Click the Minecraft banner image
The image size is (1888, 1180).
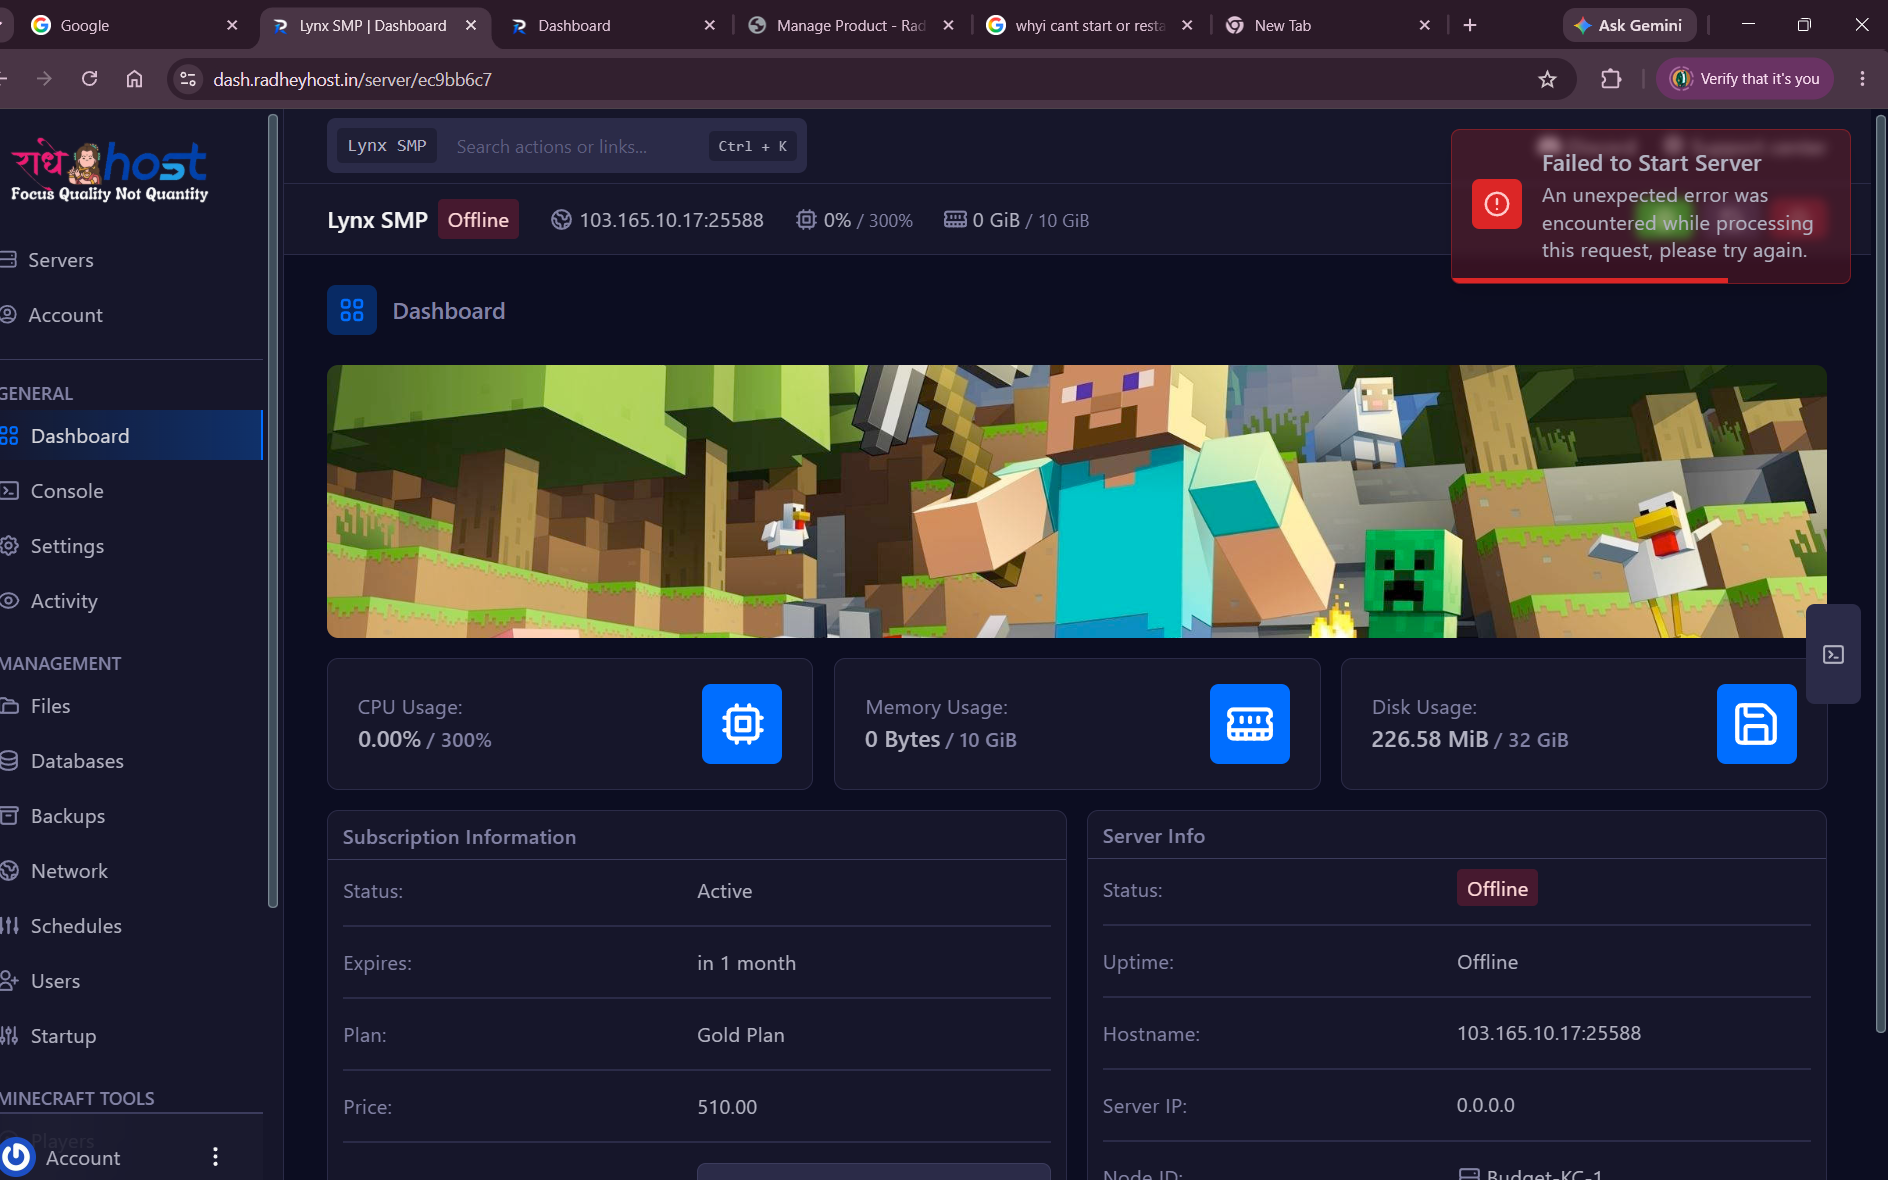pos(1077,501)
